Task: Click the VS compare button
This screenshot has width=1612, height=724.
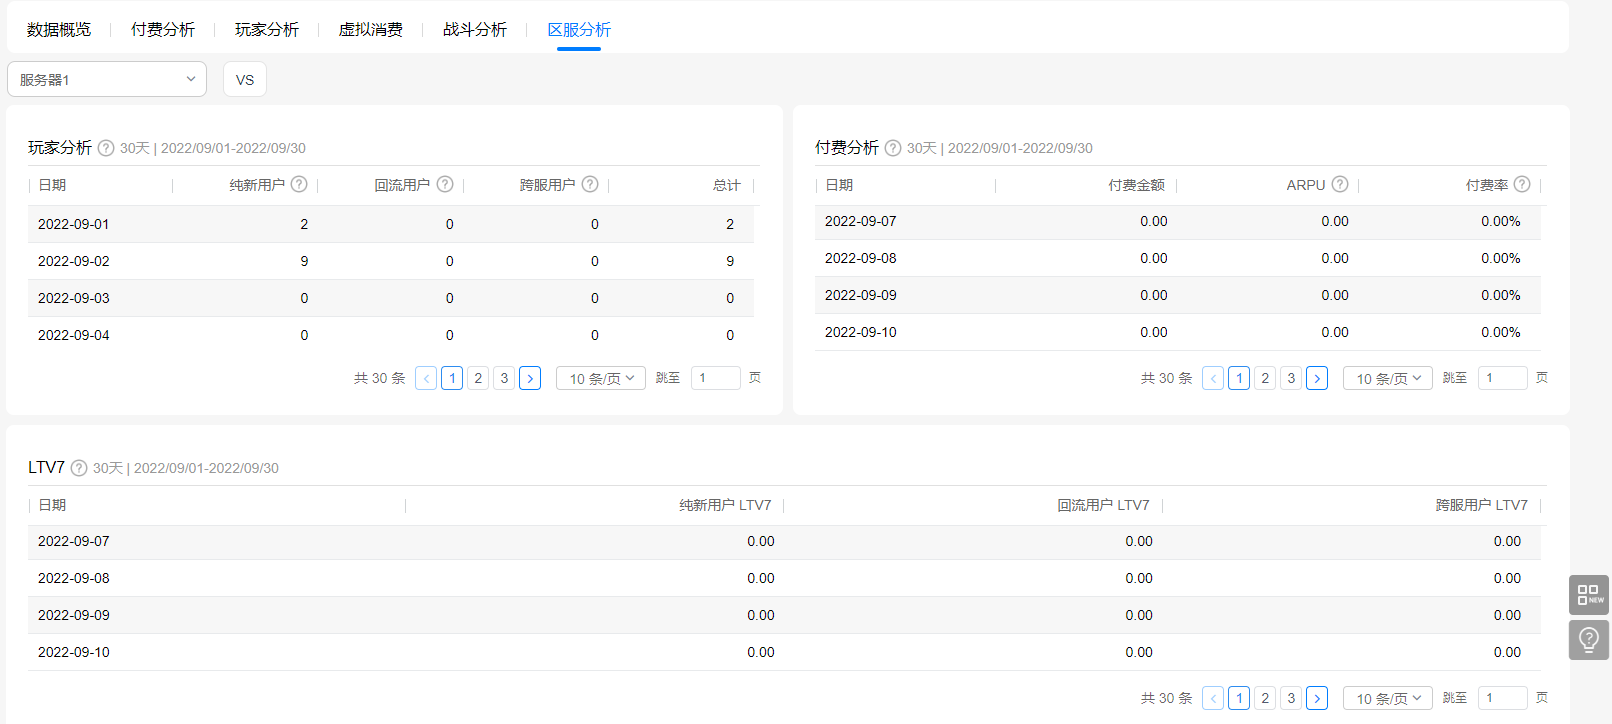Action: [245, 79]
